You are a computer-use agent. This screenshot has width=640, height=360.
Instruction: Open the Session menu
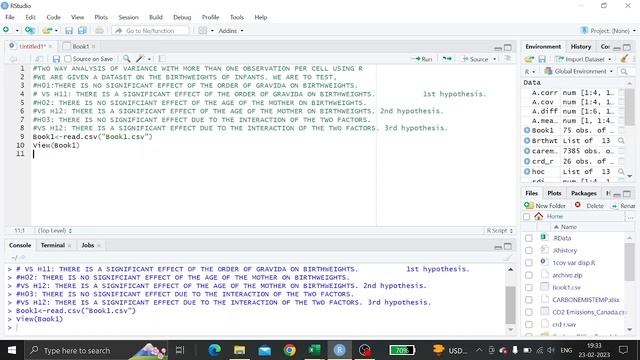tap(128, 17)
